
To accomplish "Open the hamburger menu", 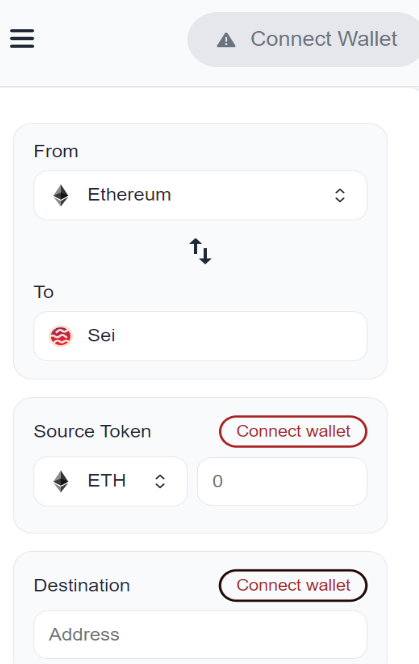I will (22, 39).
